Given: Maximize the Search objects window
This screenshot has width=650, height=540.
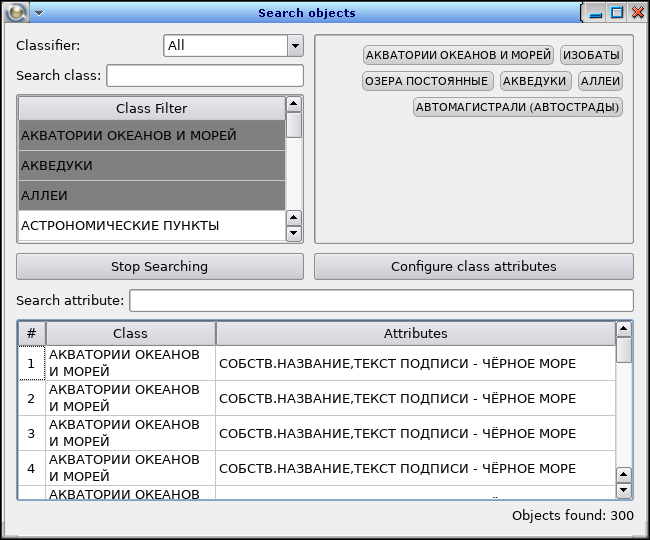Looking at the screenshot, I should point(616,13).
